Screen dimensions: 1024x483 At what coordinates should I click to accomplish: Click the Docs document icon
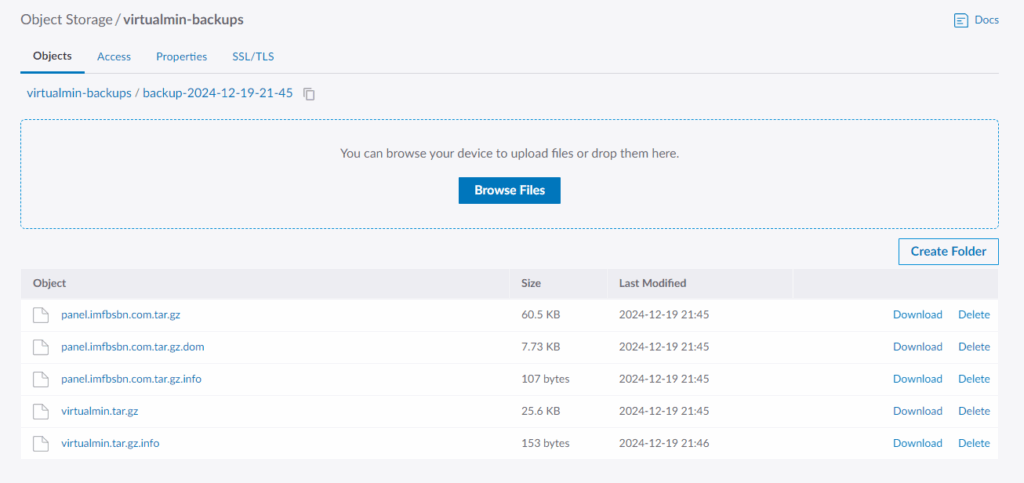pos(961,20)
